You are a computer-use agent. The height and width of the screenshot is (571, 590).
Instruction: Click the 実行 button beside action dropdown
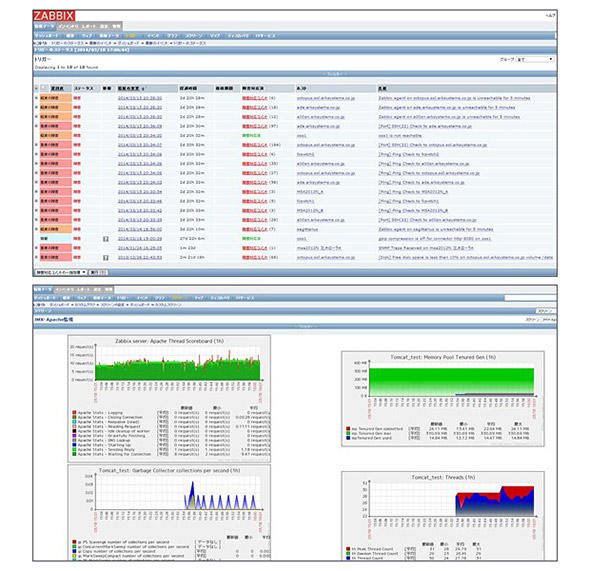98,272
